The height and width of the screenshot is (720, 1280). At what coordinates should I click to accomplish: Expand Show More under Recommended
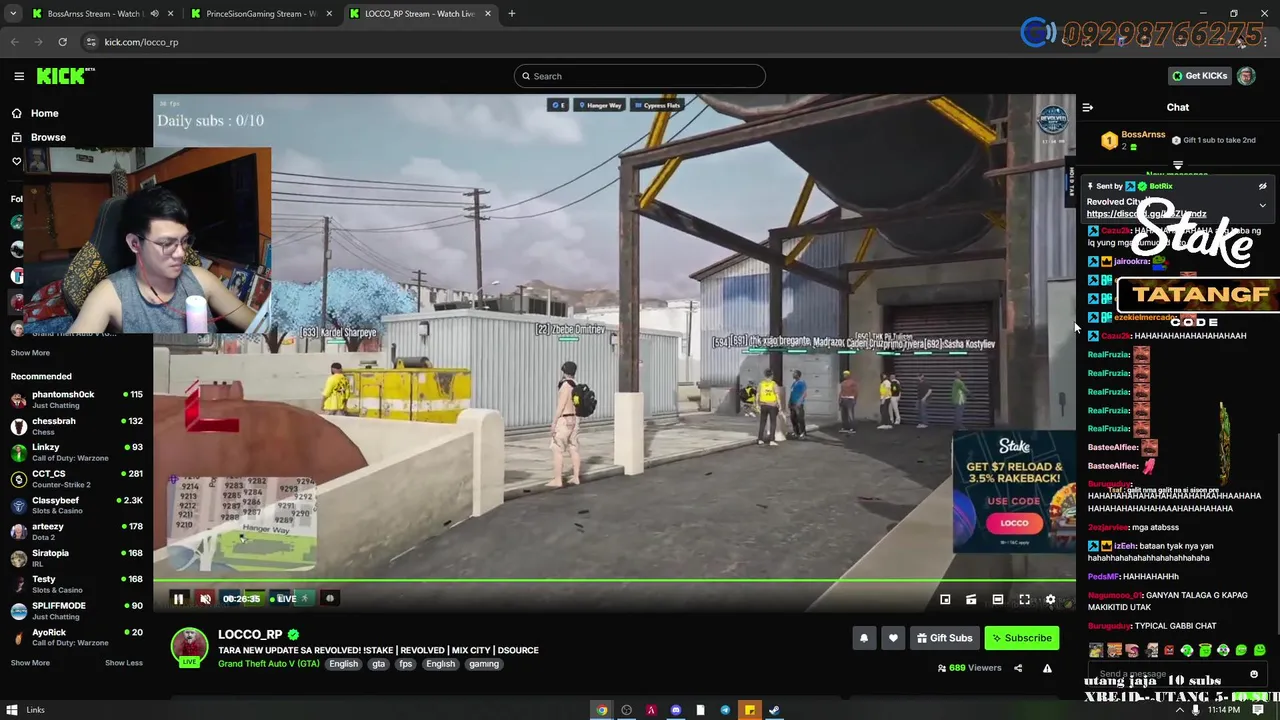pyautogui.click(x=30, y=663)
